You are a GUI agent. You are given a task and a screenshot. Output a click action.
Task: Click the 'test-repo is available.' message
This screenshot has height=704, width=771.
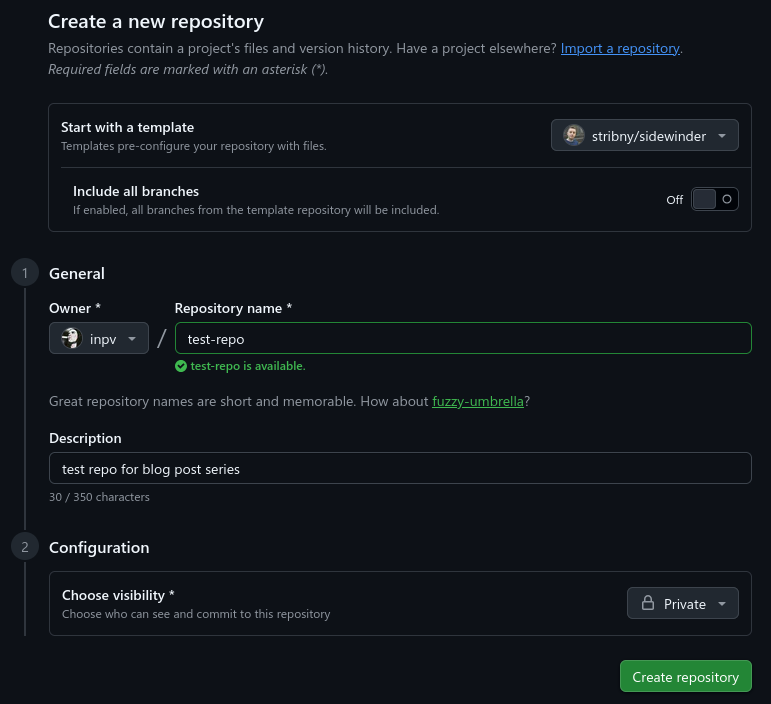248,366
